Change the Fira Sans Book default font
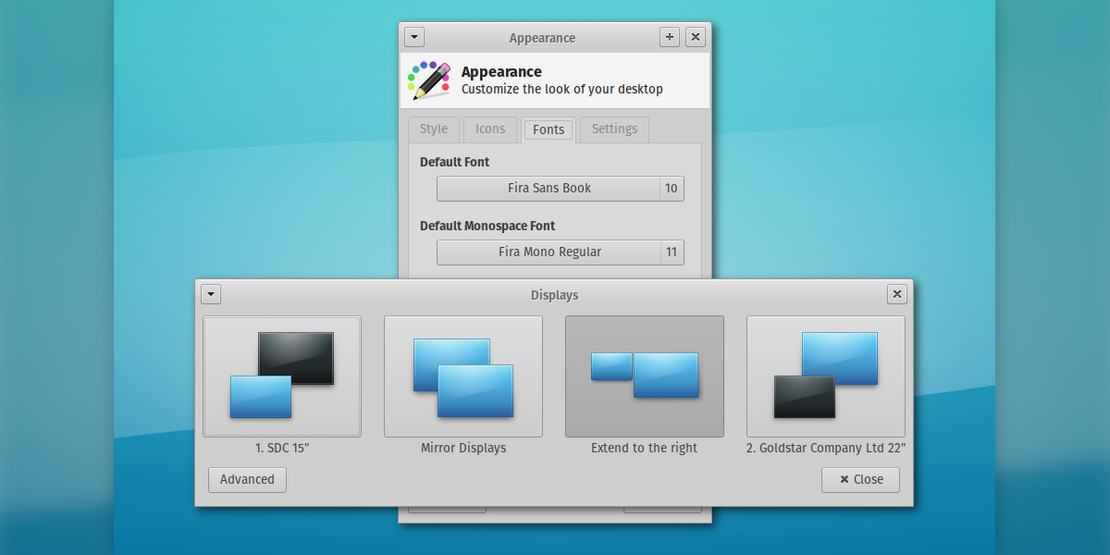 (560, 188)
